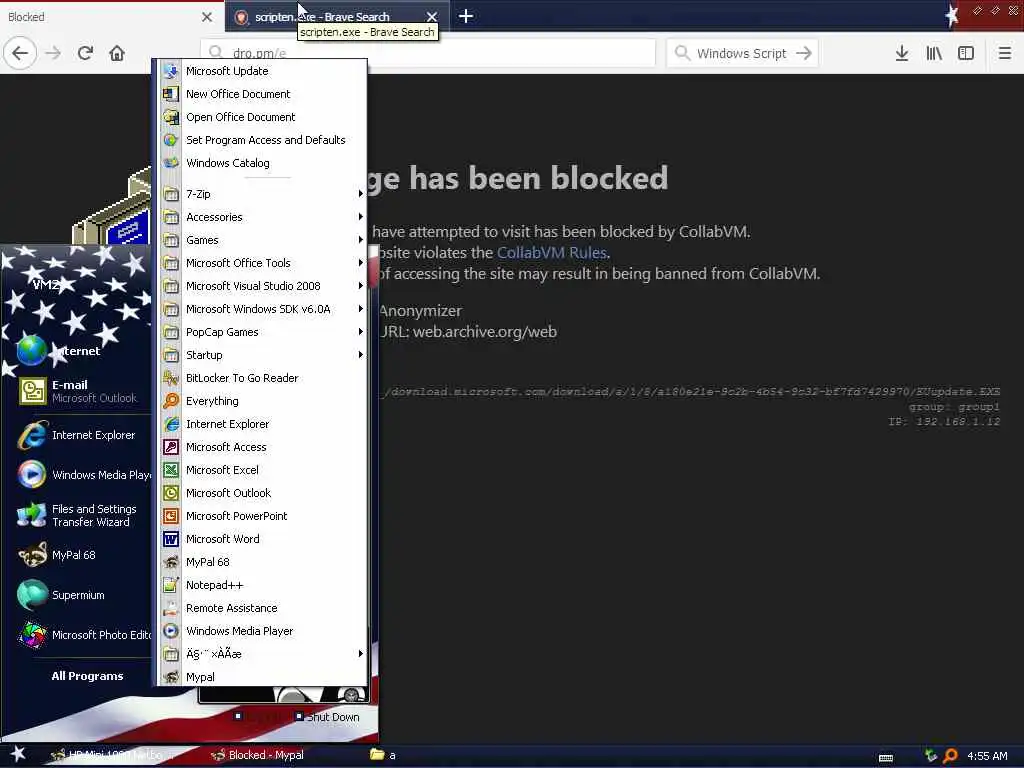Expand Microsoft Visual Studio 2008 submenu
The image size is (1024, 768).
(264, 286)
